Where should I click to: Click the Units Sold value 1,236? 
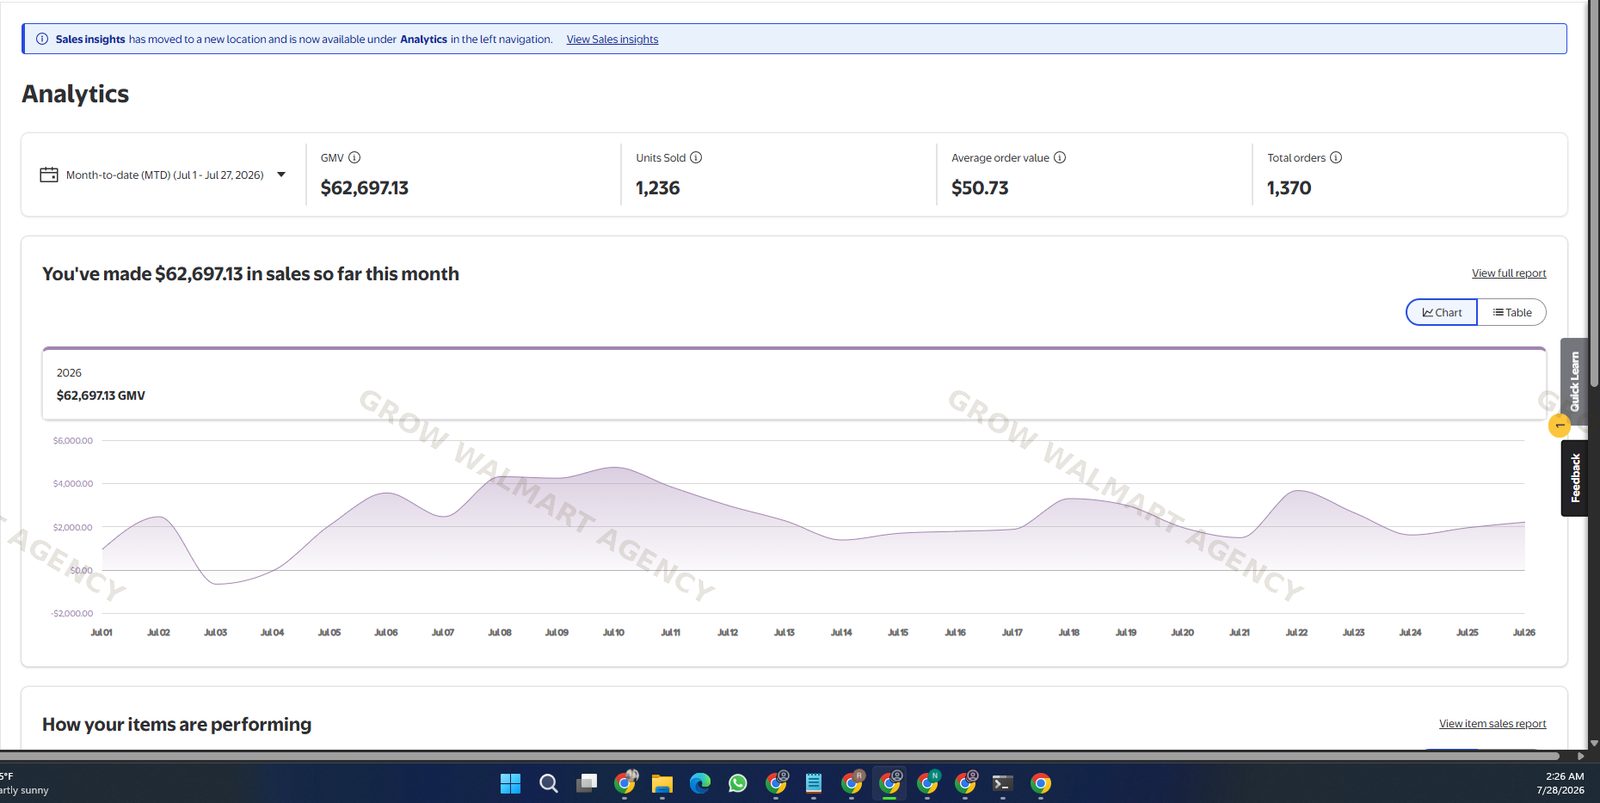coord(658,188)
